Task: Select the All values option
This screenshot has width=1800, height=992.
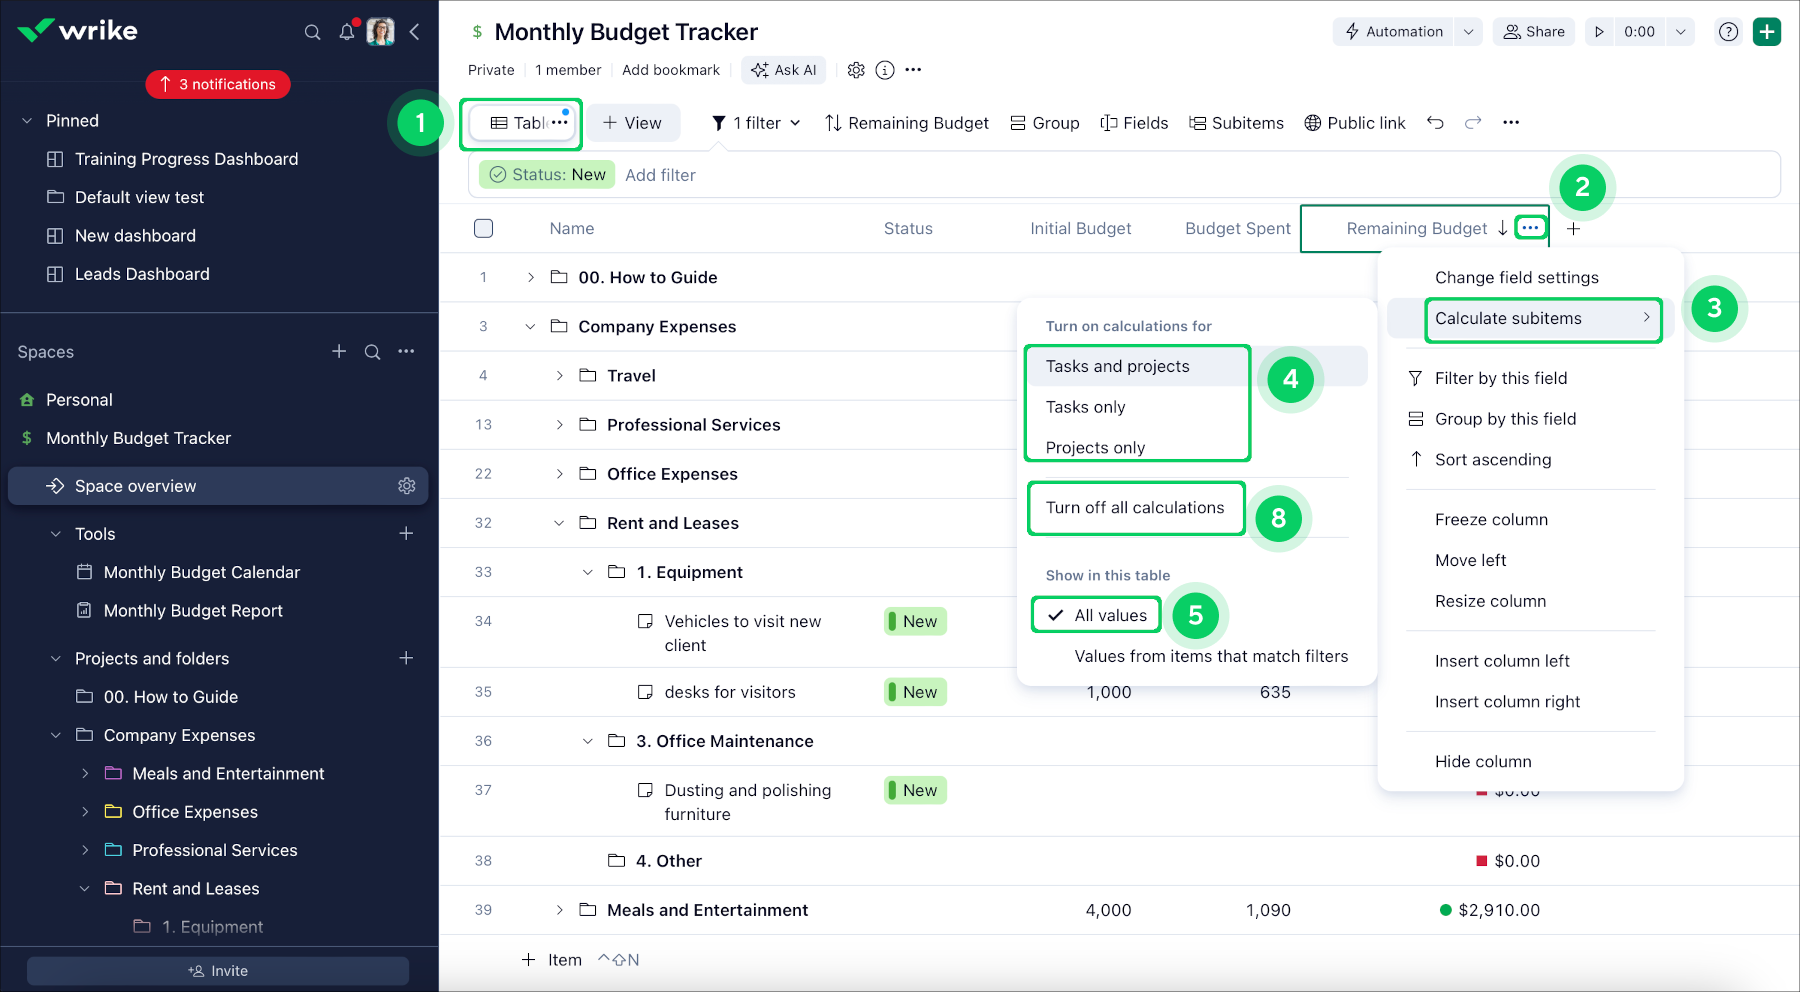Action: pyautogui.click(x=1110, y=616)
